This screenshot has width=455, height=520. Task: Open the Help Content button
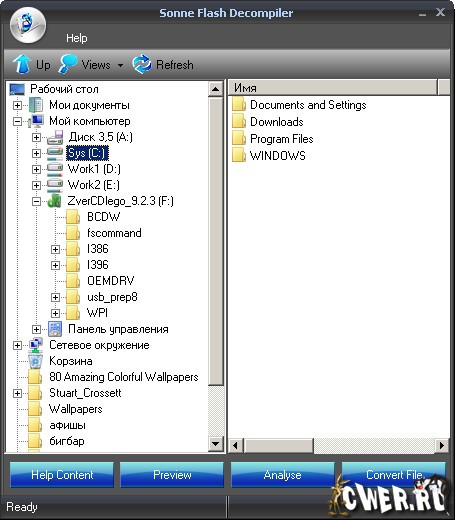coord(62,475)
